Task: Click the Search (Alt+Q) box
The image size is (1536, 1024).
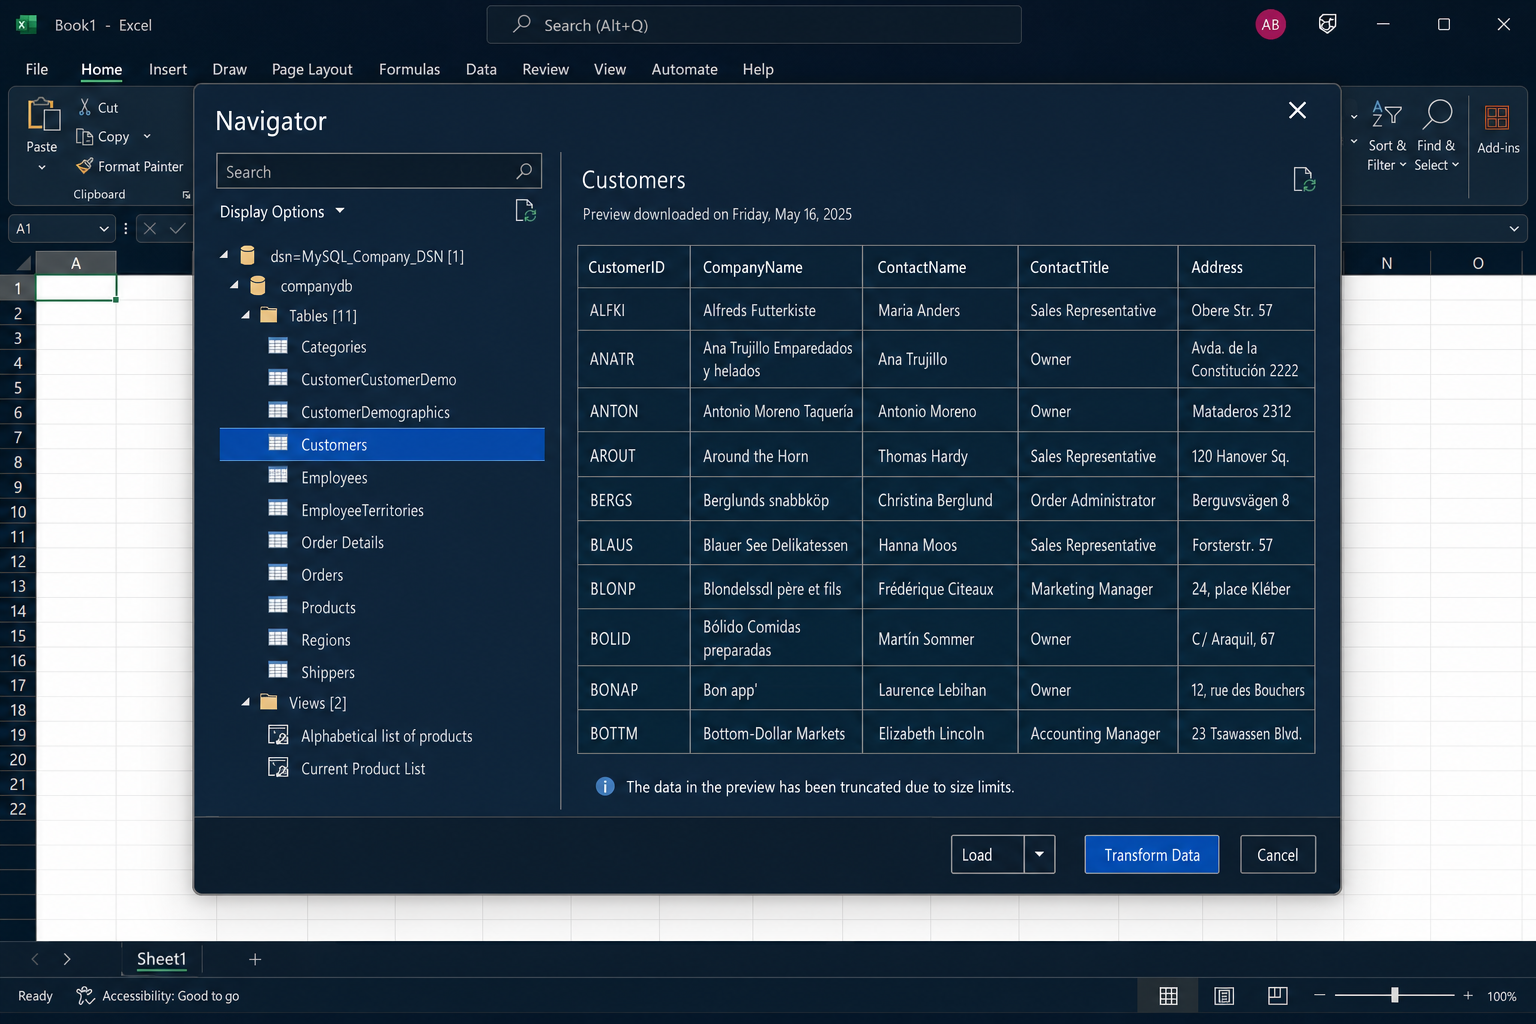Action: [x=754, y=25]
